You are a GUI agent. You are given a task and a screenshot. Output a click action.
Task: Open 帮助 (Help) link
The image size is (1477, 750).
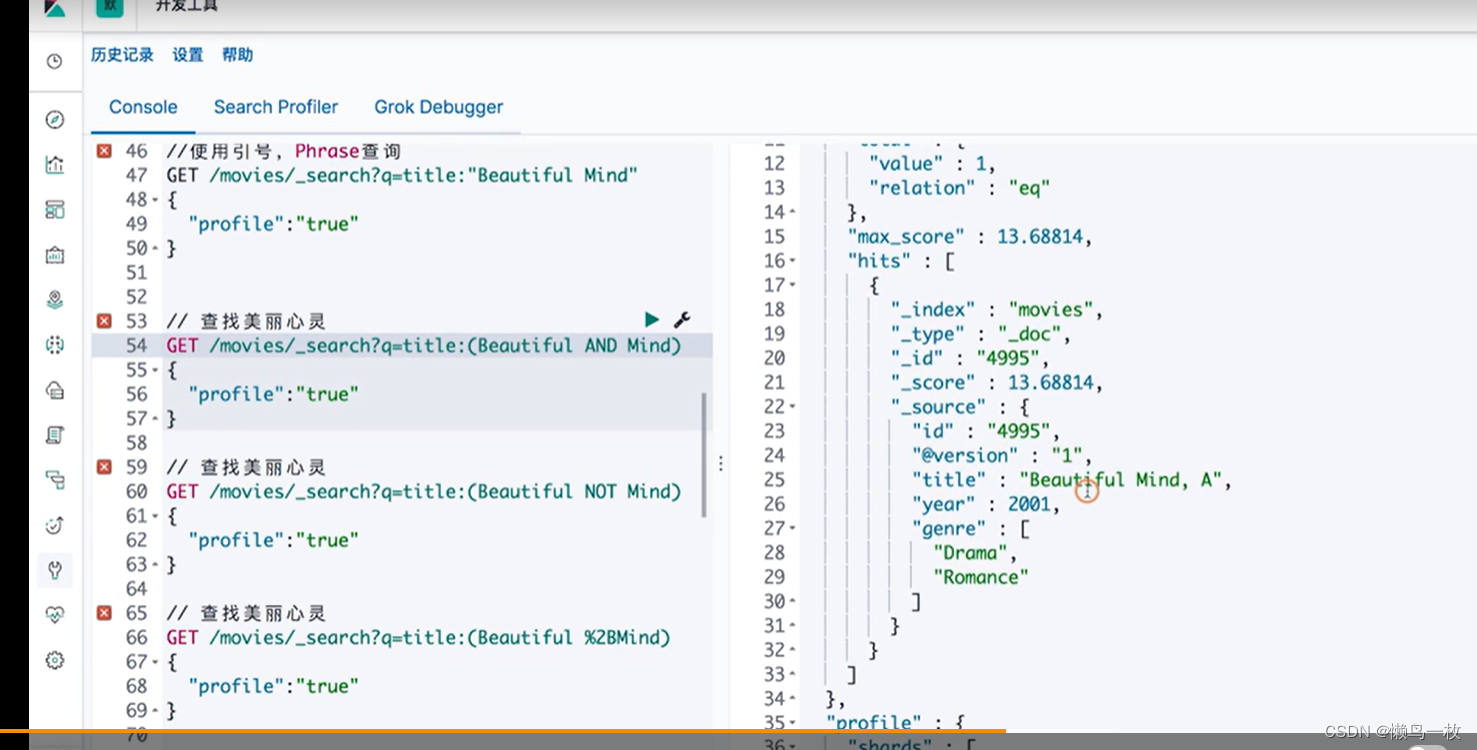[237, 55]
